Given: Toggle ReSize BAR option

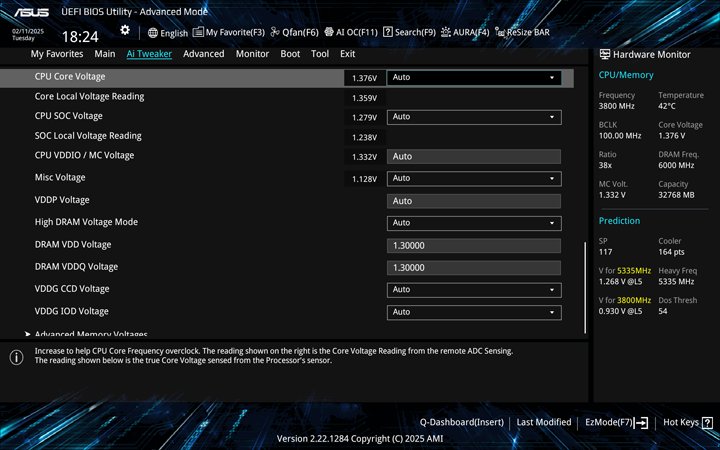Looking at the screenshot, I should coord(500,32).
